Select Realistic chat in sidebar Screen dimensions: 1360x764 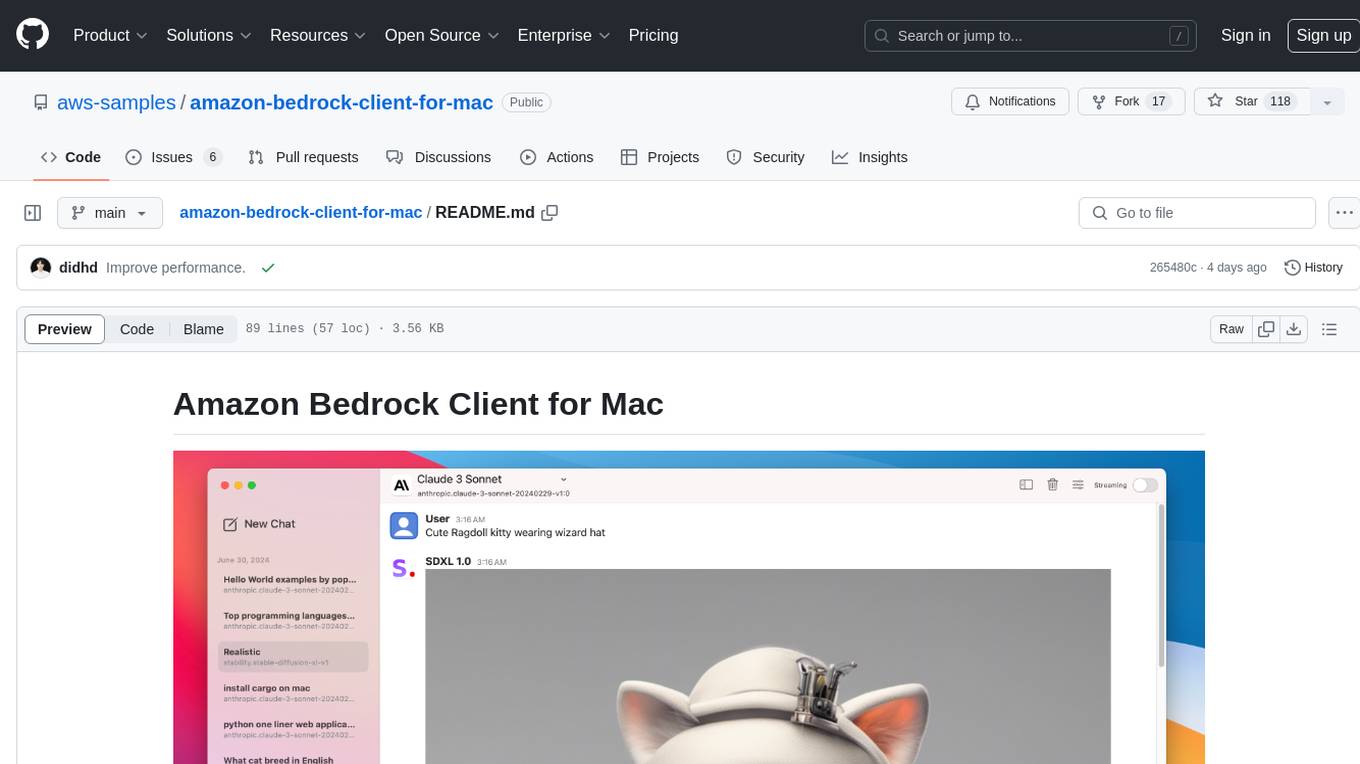pyautogui.click(x=293, y=657)
